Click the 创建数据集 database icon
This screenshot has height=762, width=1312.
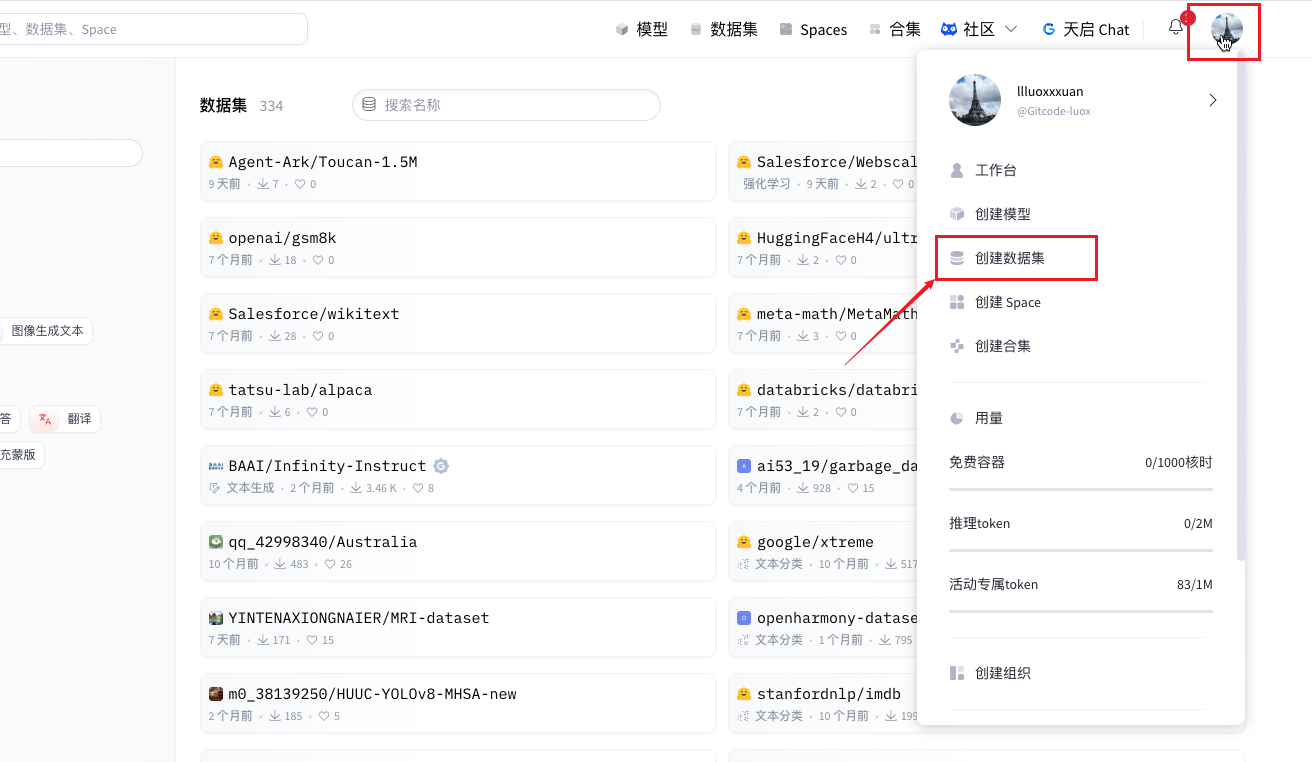[x=957, y=258]
